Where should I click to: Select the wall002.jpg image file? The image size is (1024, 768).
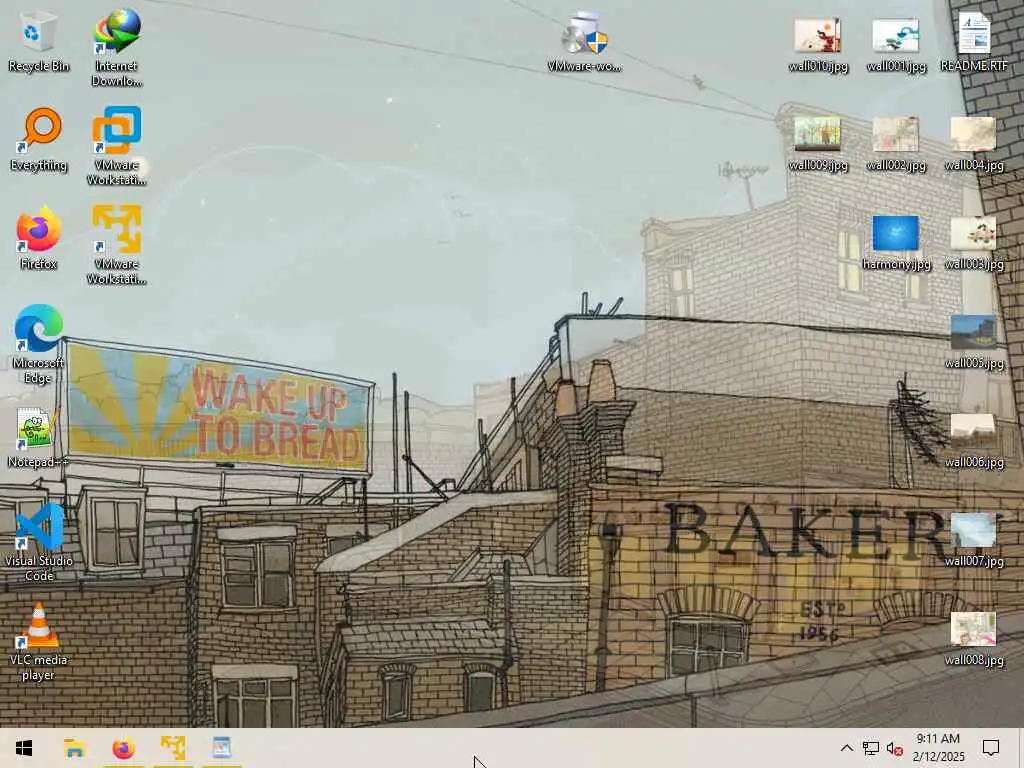click(896, 144)
